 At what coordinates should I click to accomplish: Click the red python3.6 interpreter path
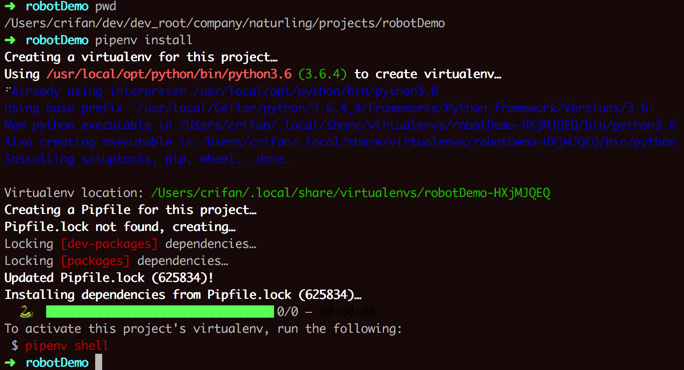point(169,74)
